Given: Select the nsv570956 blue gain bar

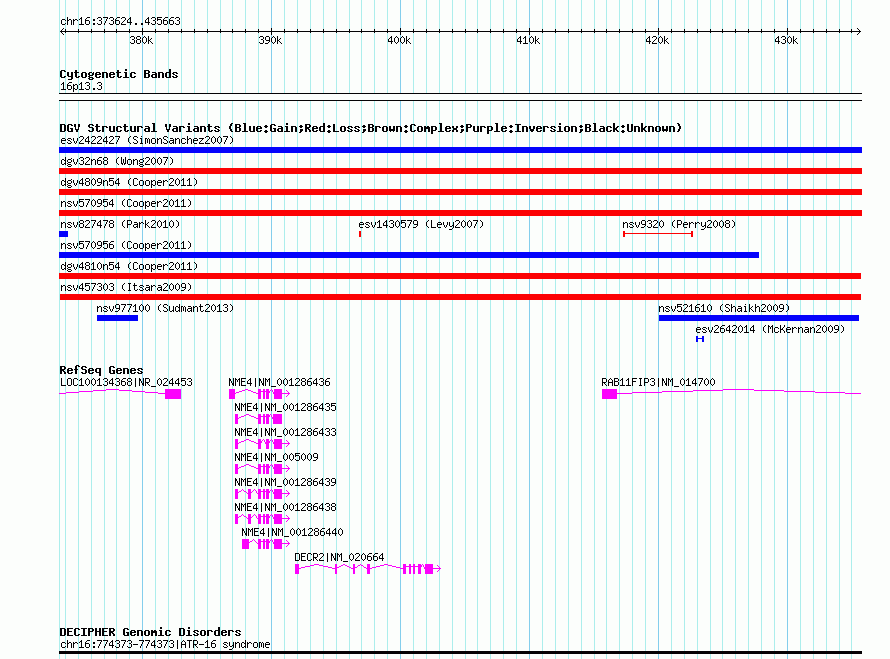Looking at the screenshot, I should 408,255.
